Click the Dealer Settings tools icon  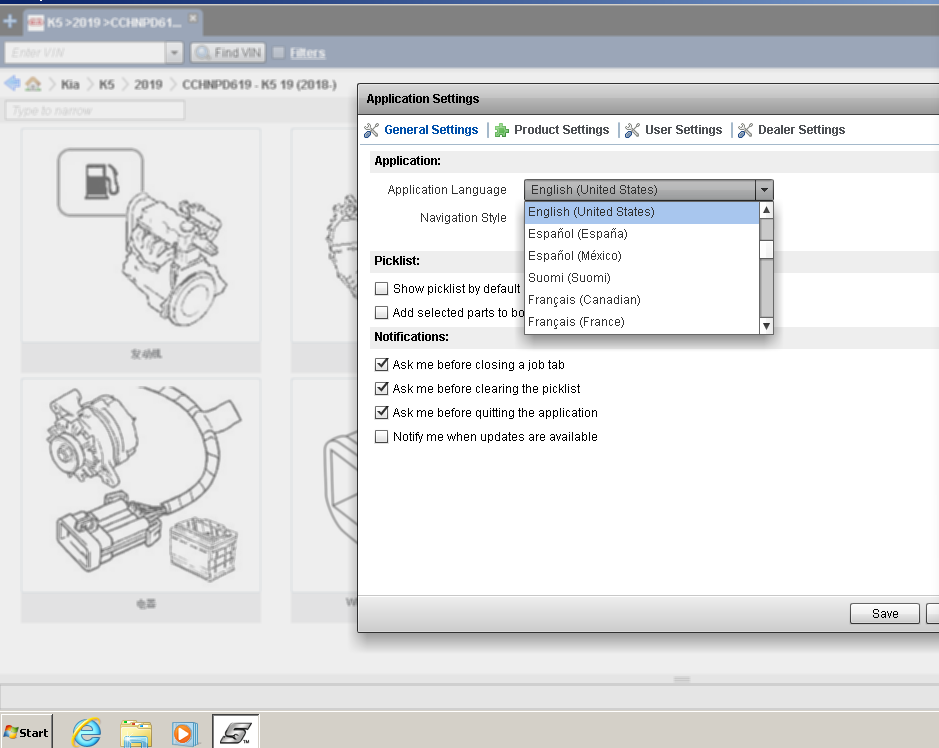click(x=745, y=130)
